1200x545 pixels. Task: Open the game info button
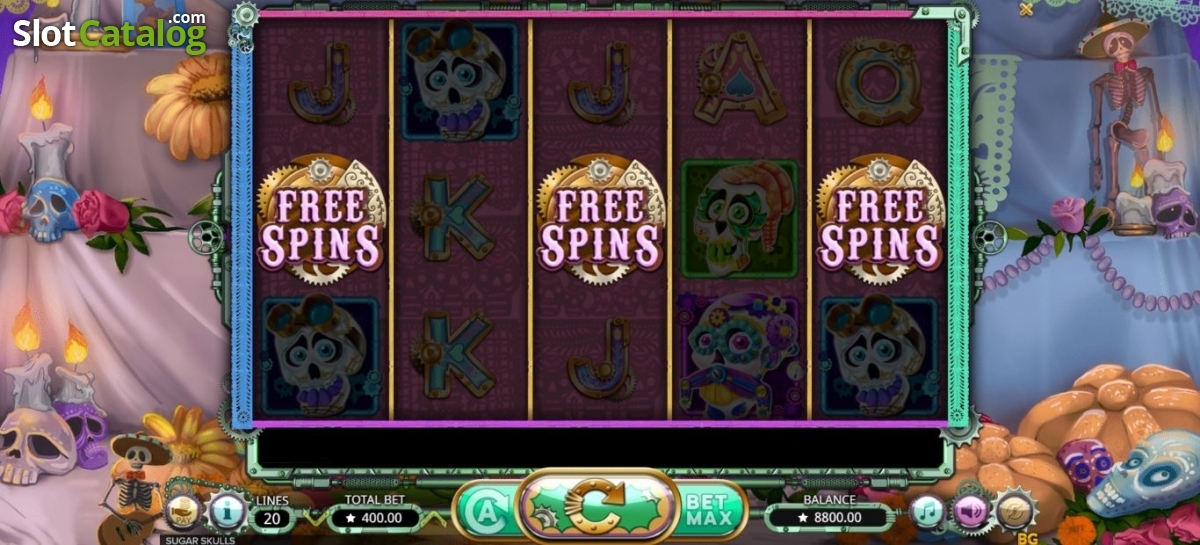pyautogui.click(x=227, y=512)
